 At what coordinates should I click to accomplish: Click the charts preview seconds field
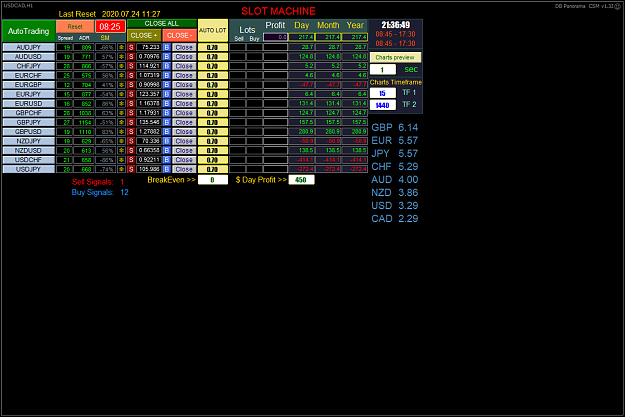coord(383,70)
